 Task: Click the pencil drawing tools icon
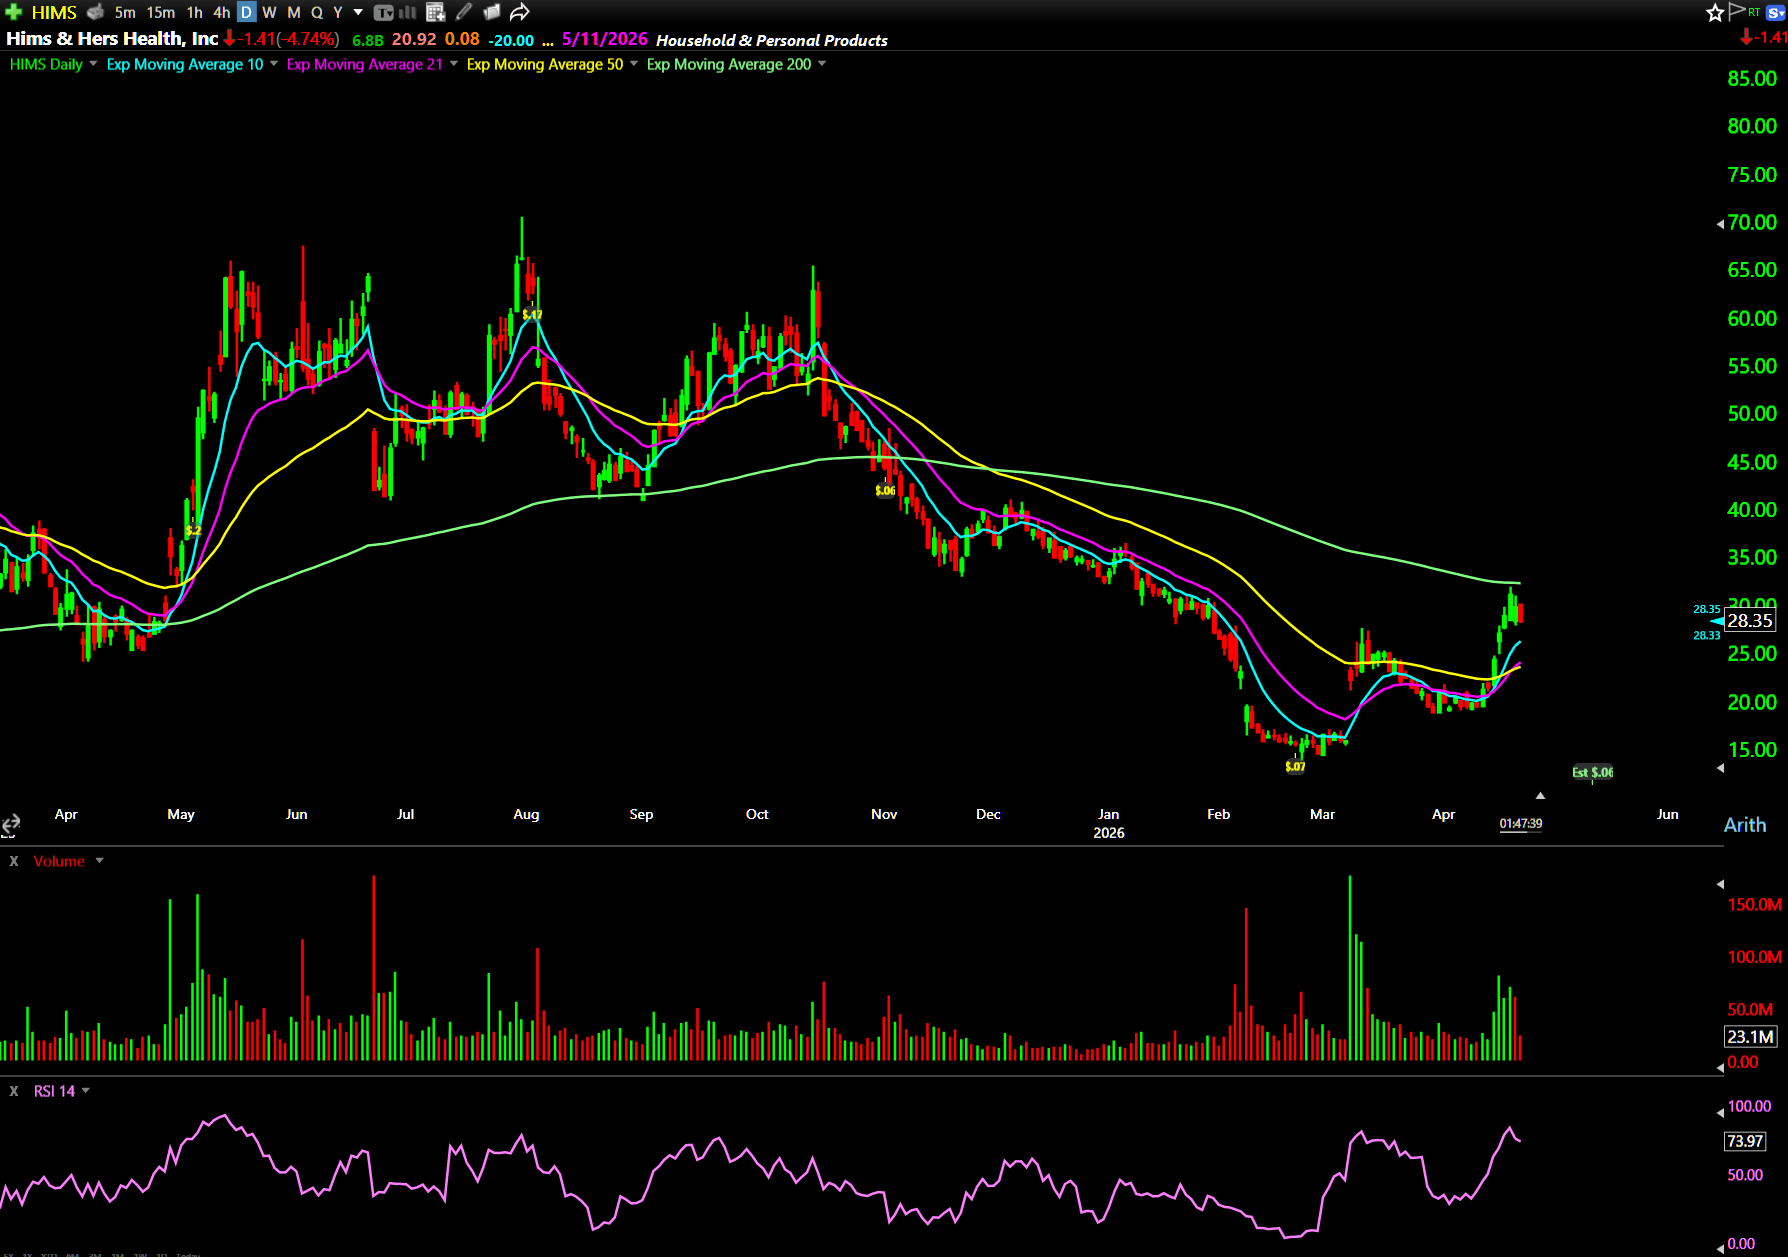pyautogui.click(x=464, y=12)
